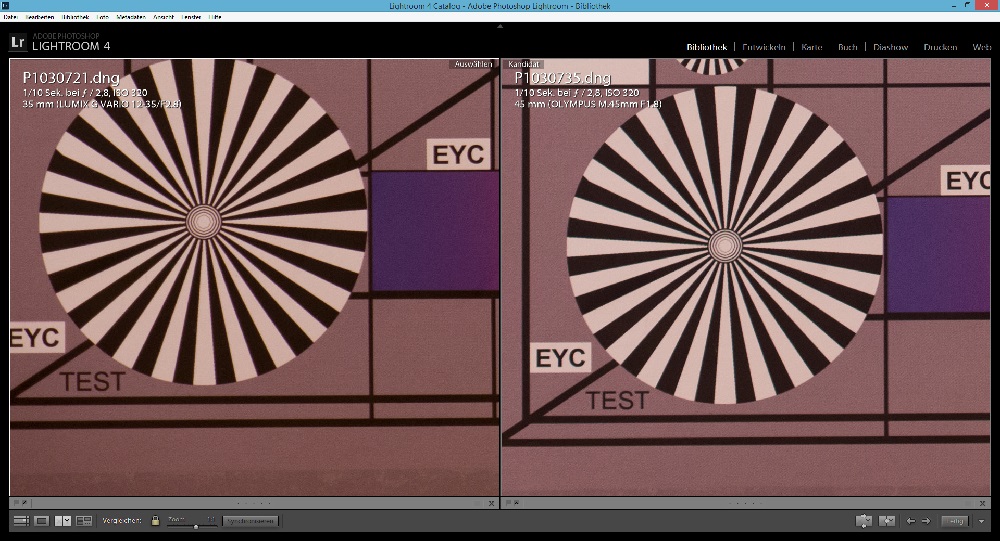The width and height of the screenshot is (1000, 541).
Task: Click the P1030721.dng Select image
Action: click(254, 277)
